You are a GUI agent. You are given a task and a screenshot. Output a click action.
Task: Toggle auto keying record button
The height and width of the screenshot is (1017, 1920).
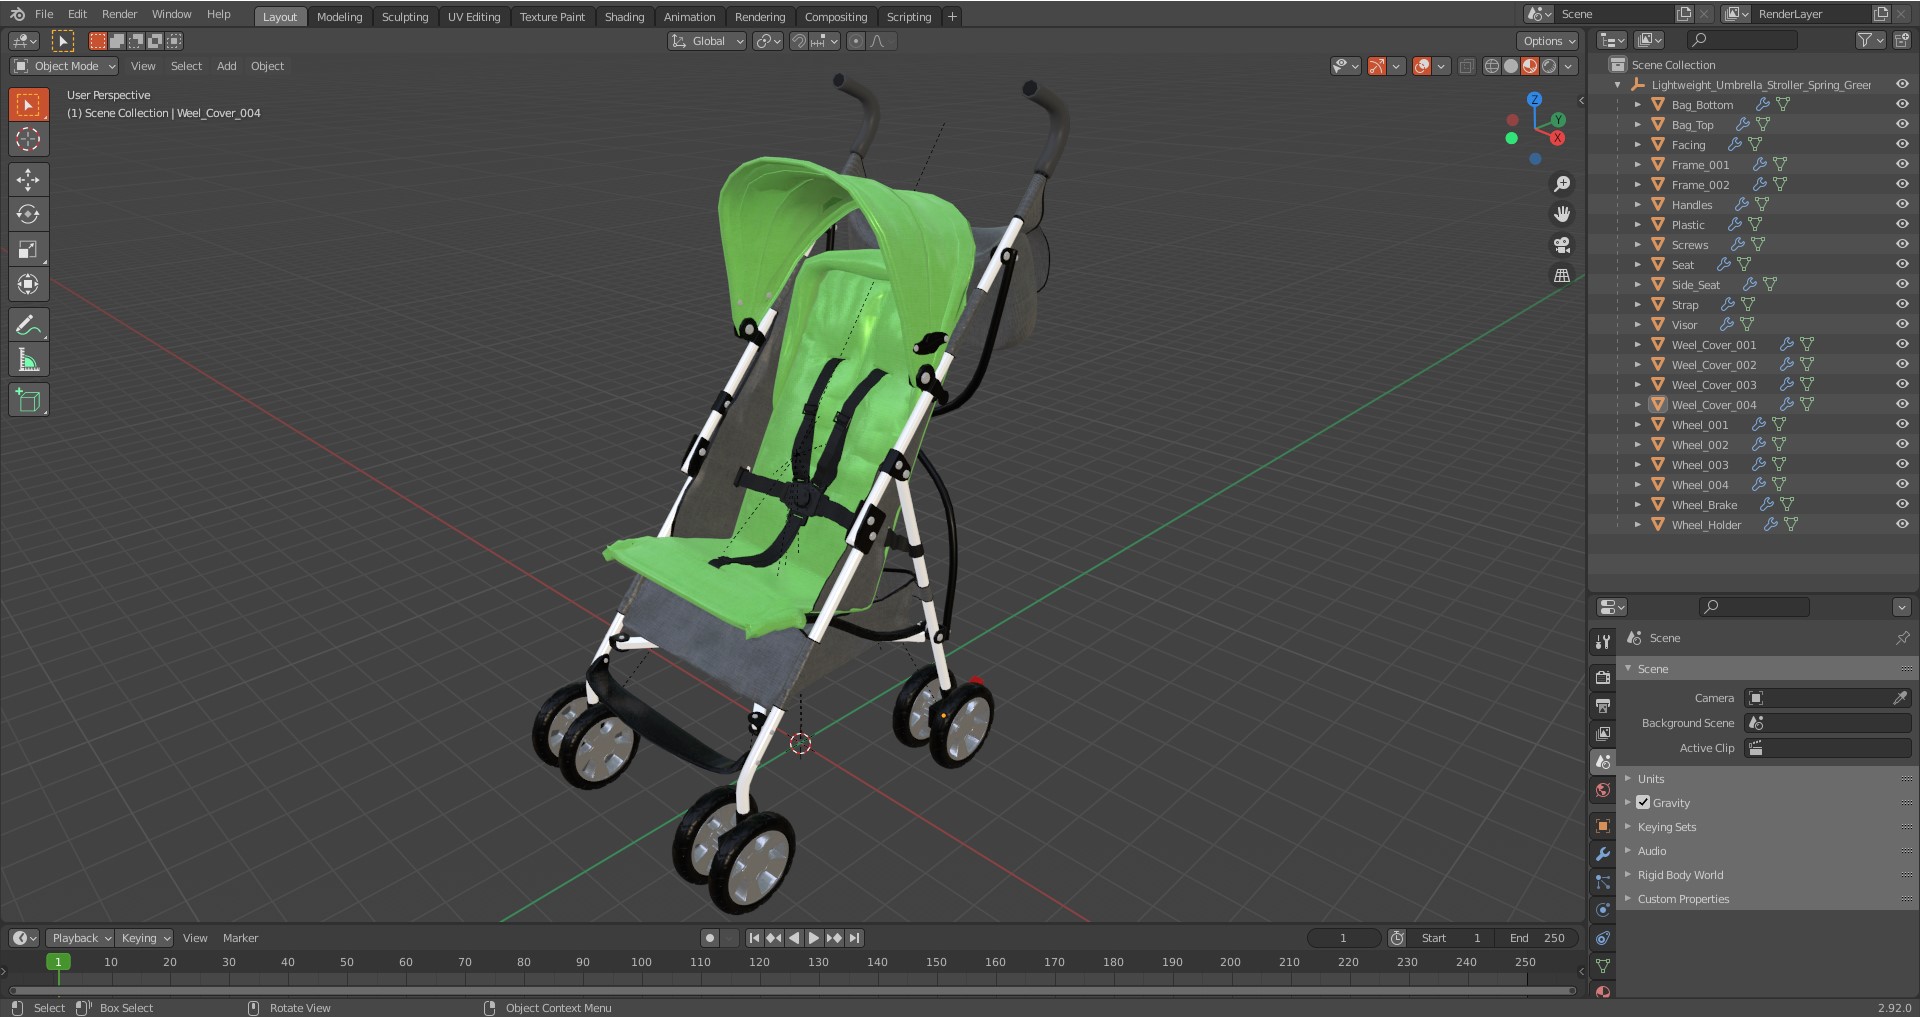coord(710,938)
